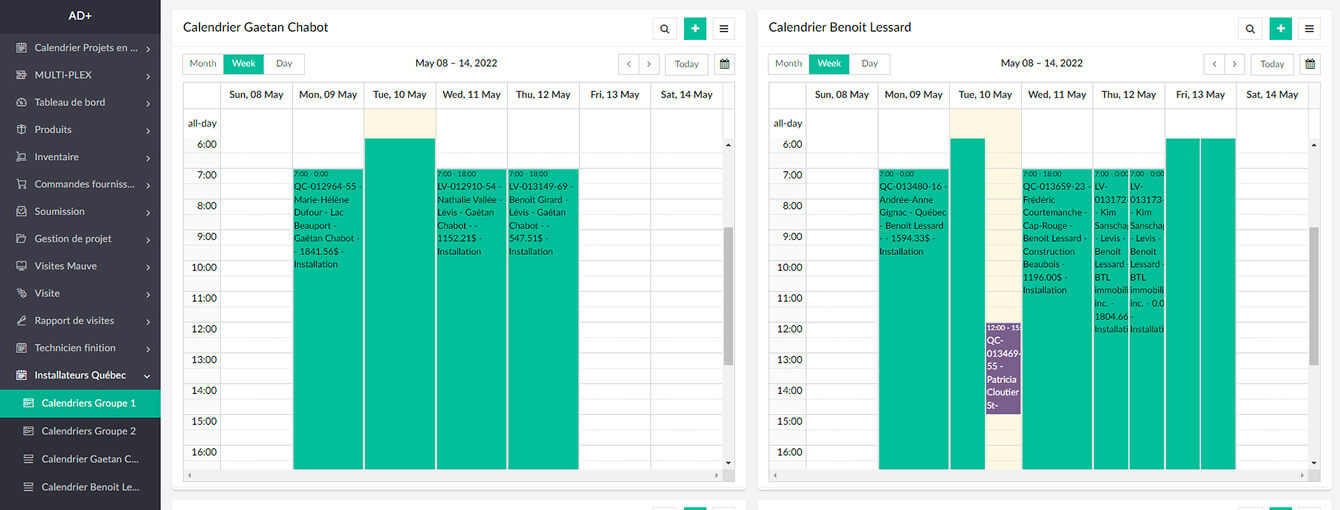1340x510 pixels.
Task: Open Calendriers Groupe 2 in sidebar
Action: click(88, 431)
